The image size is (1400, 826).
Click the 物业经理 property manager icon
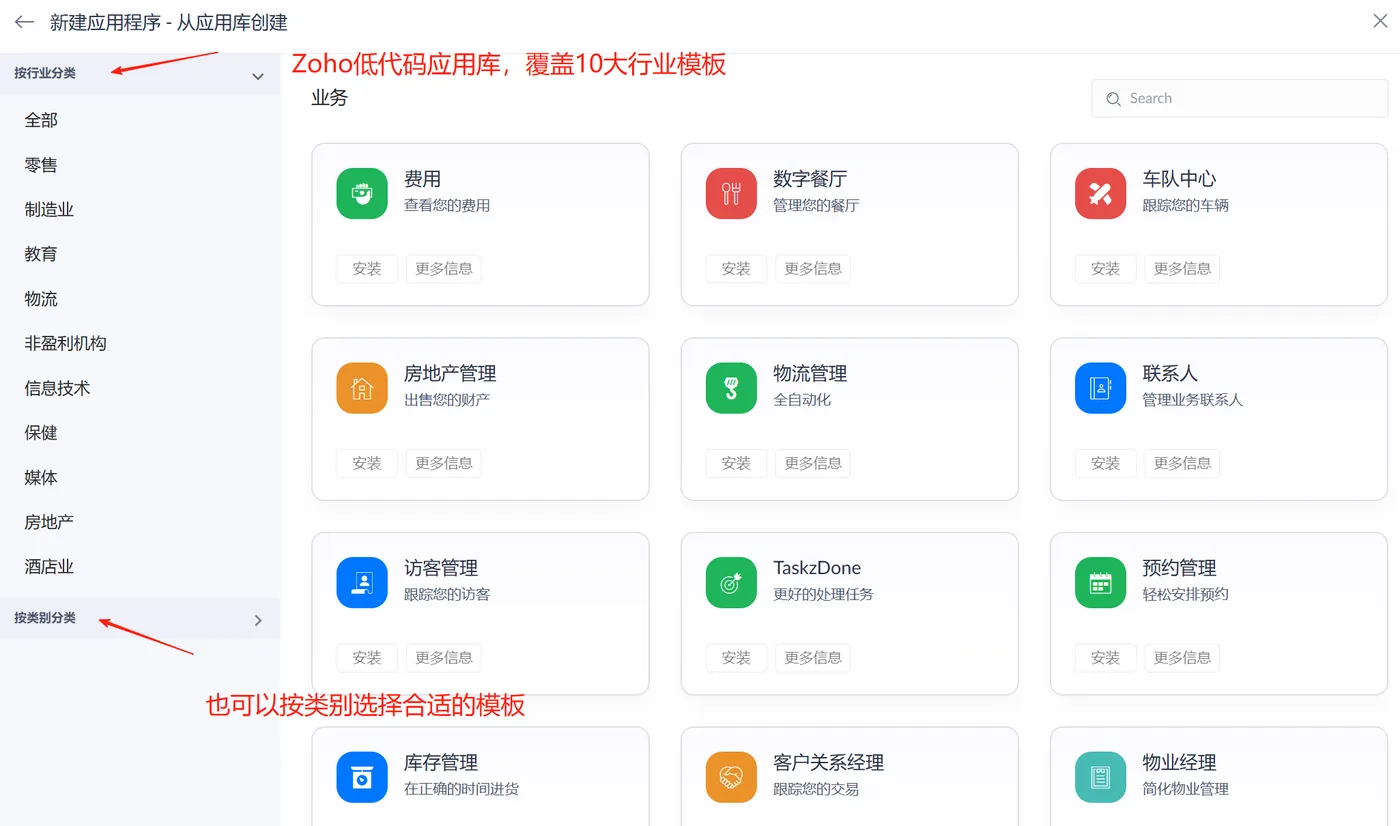click(x=1099, y=777)
